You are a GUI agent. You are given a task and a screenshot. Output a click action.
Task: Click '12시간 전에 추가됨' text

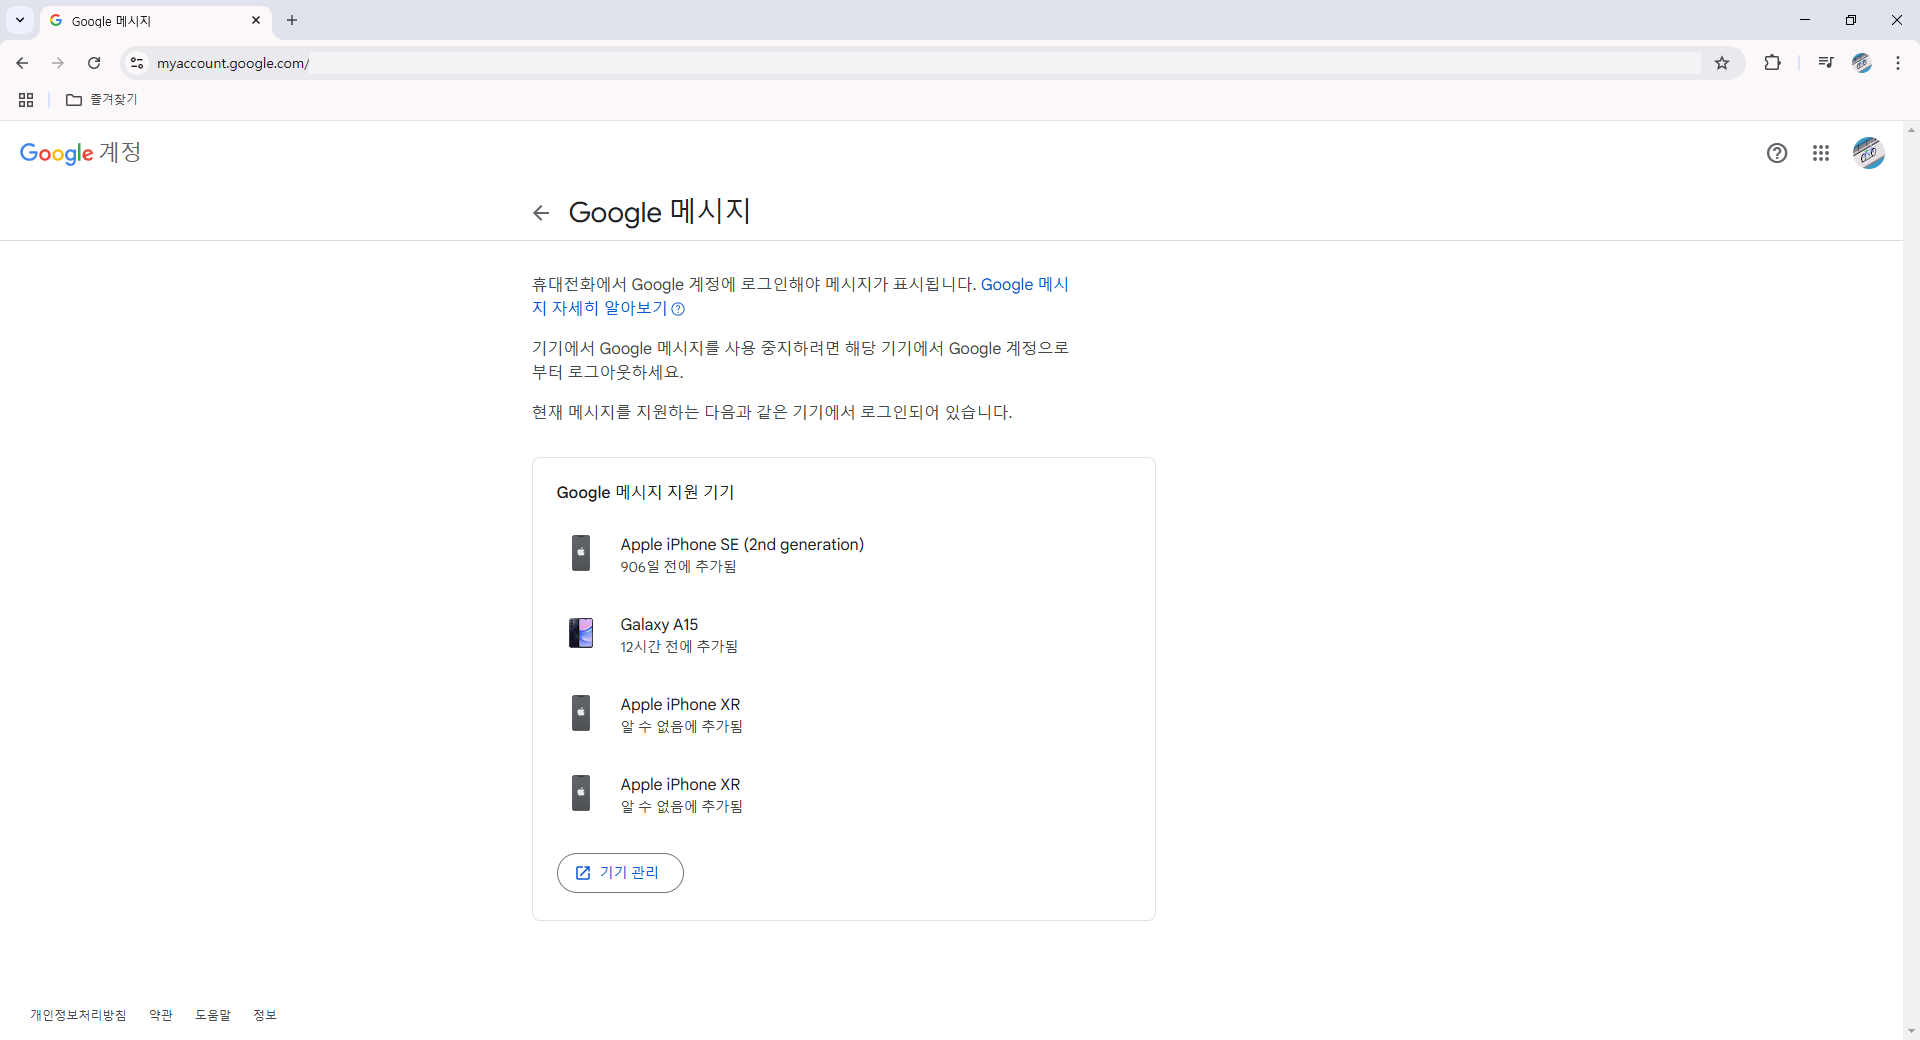679,647
